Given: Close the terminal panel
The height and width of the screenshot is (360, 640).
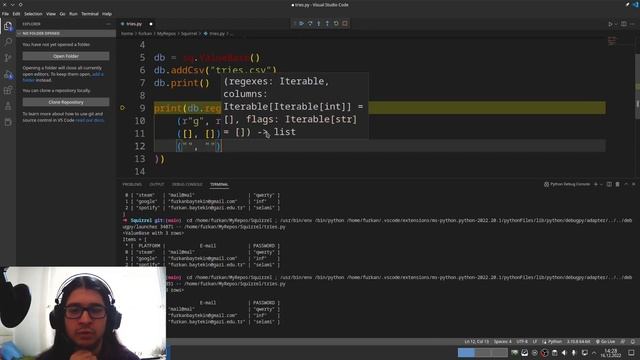Looking at the screenshot, I should pos(633,184).
